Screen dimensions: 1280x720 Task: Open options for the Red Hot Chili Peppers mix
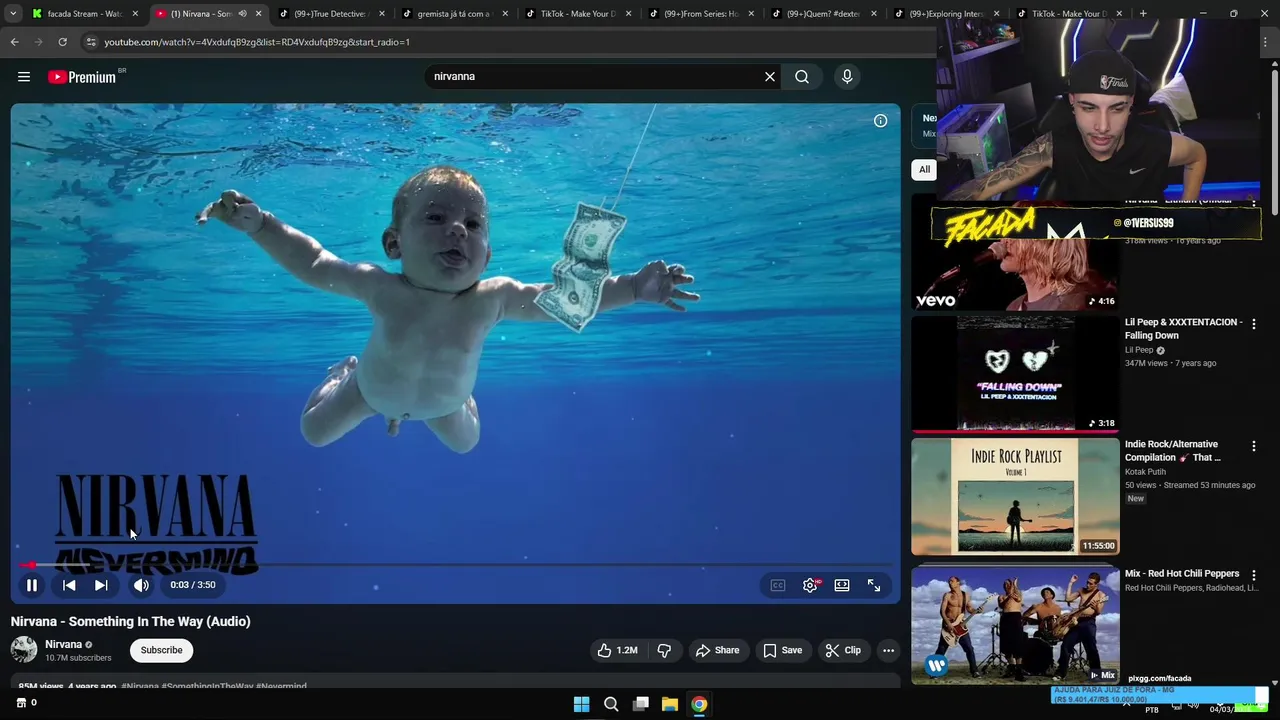(1254, 576)
